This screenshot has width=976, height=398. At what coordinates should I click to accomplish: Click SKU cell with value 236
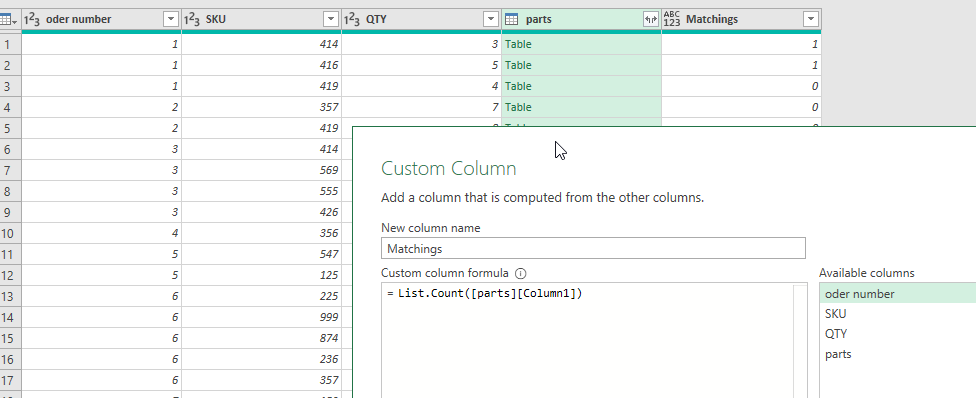(x=261, y=359)
